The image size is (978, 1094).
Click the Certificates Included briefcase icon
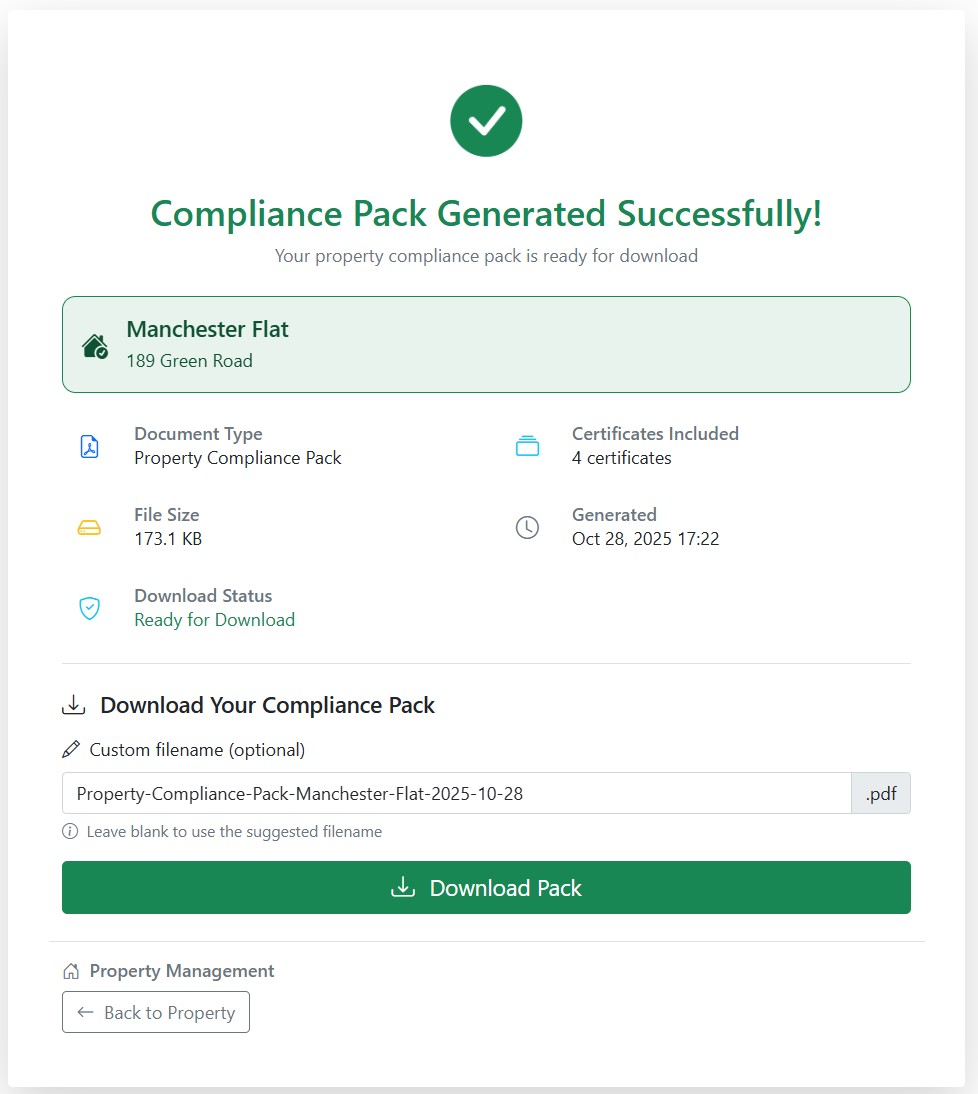pos(527,446)
